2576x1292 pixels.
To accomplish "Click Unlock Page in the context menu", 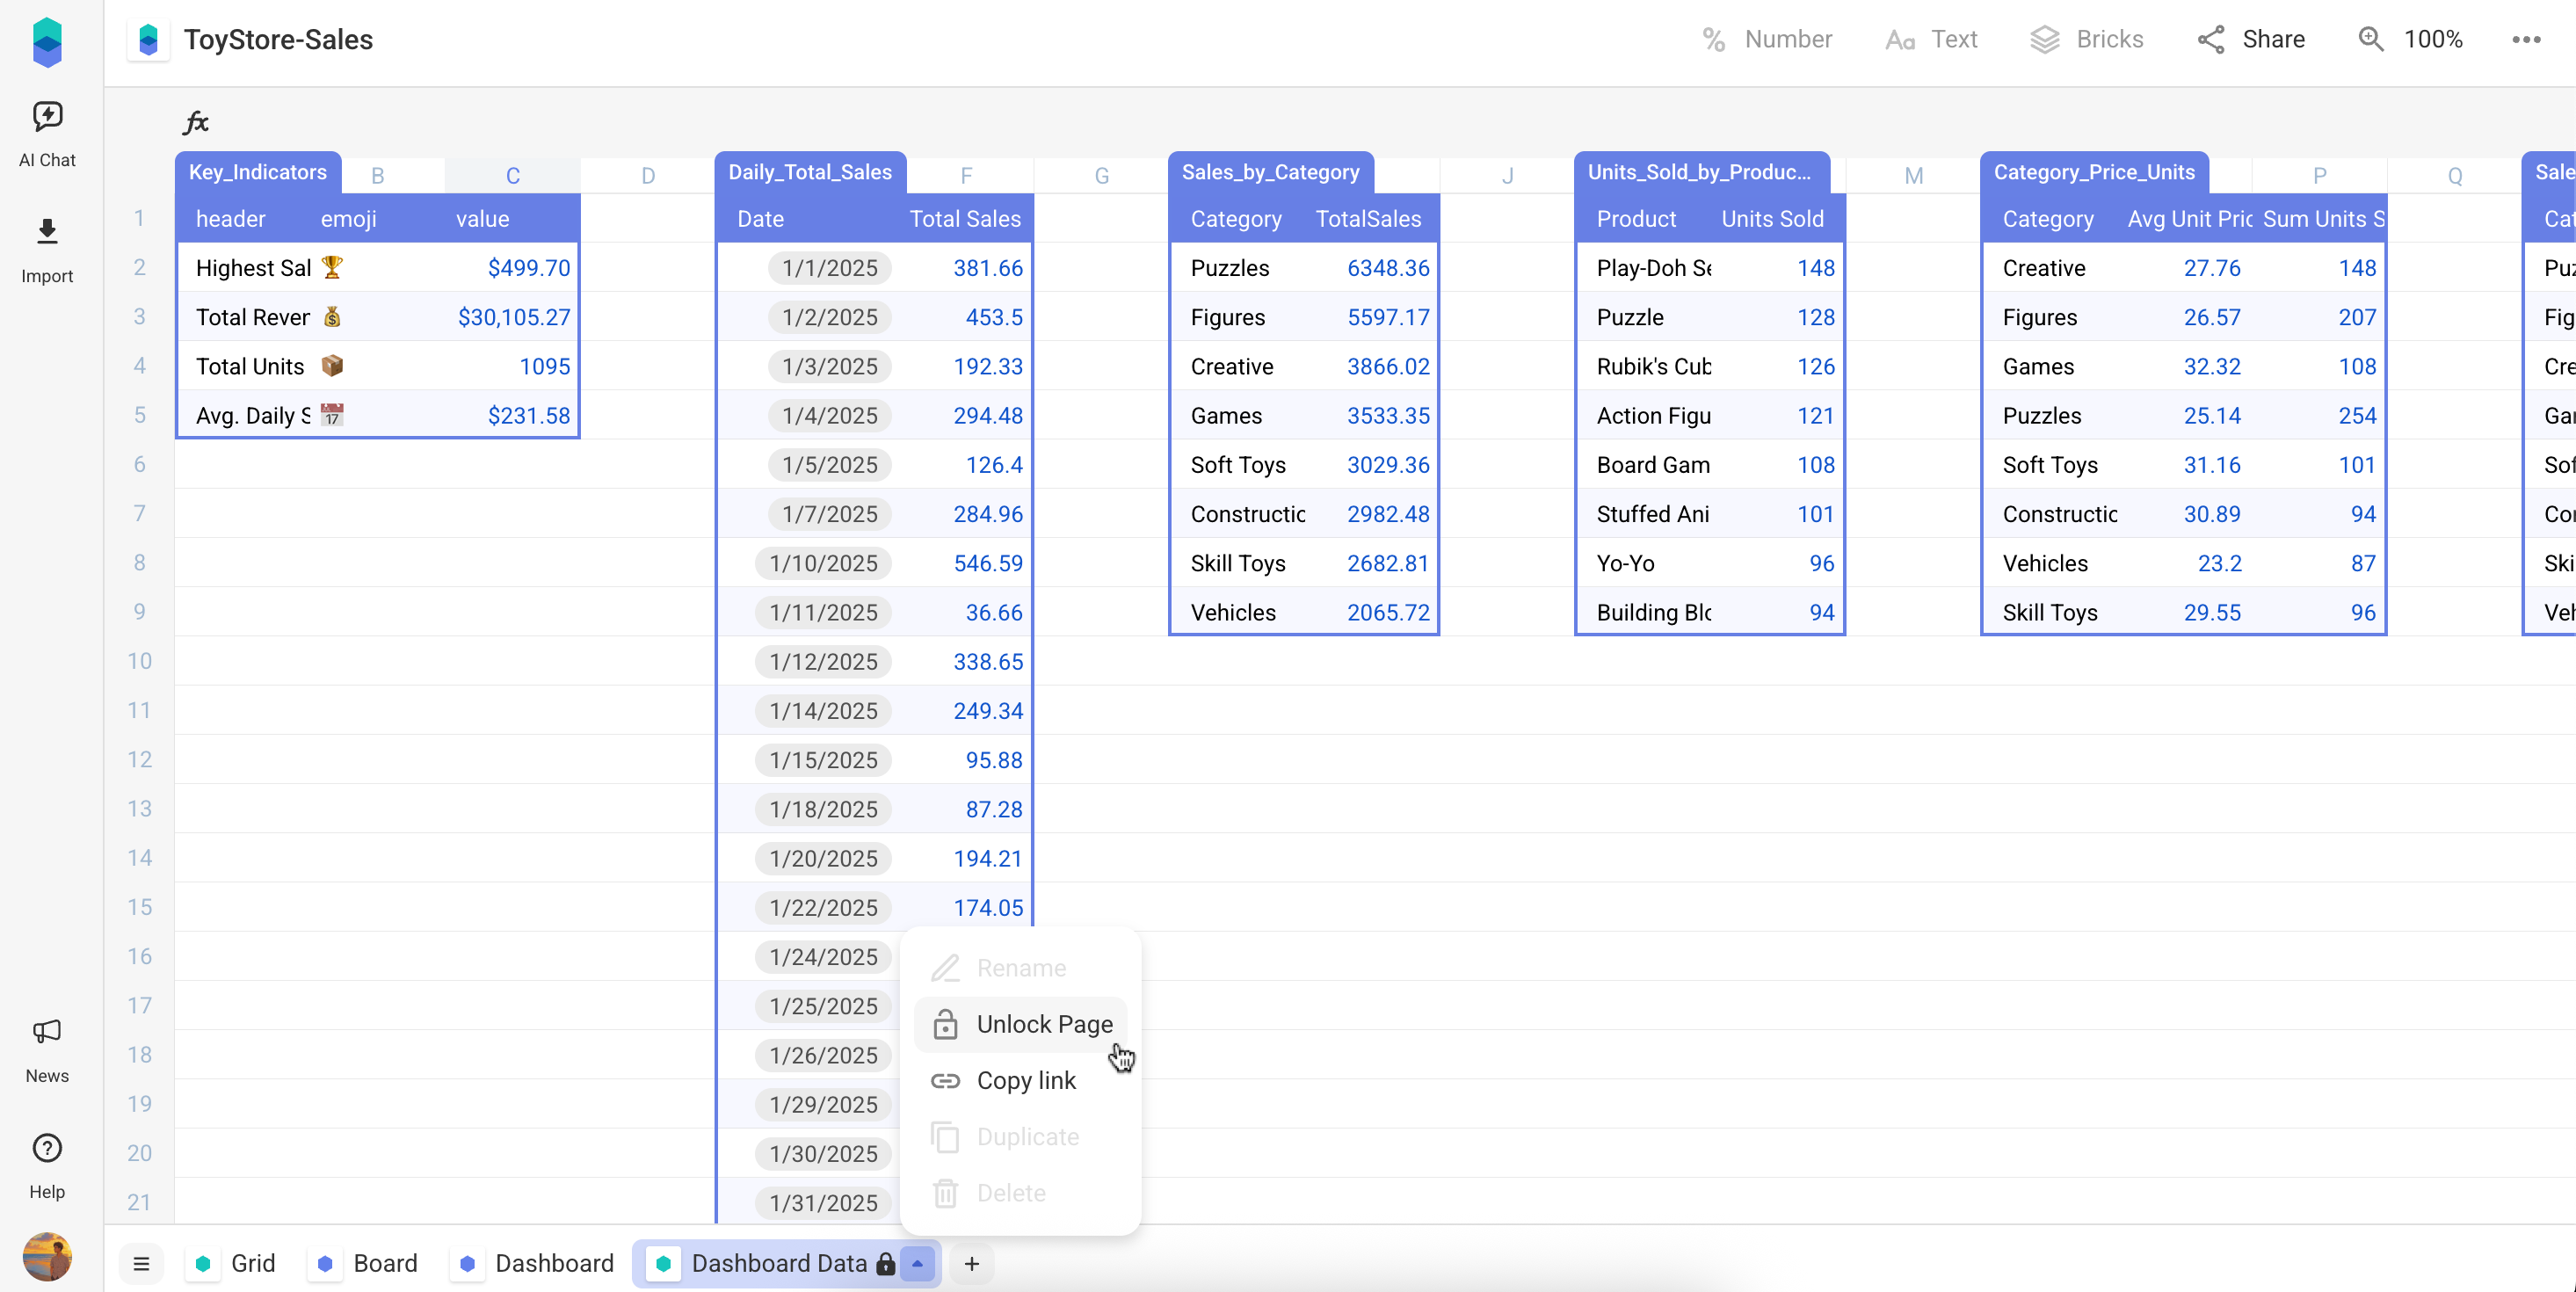I will (1045, 1023).
